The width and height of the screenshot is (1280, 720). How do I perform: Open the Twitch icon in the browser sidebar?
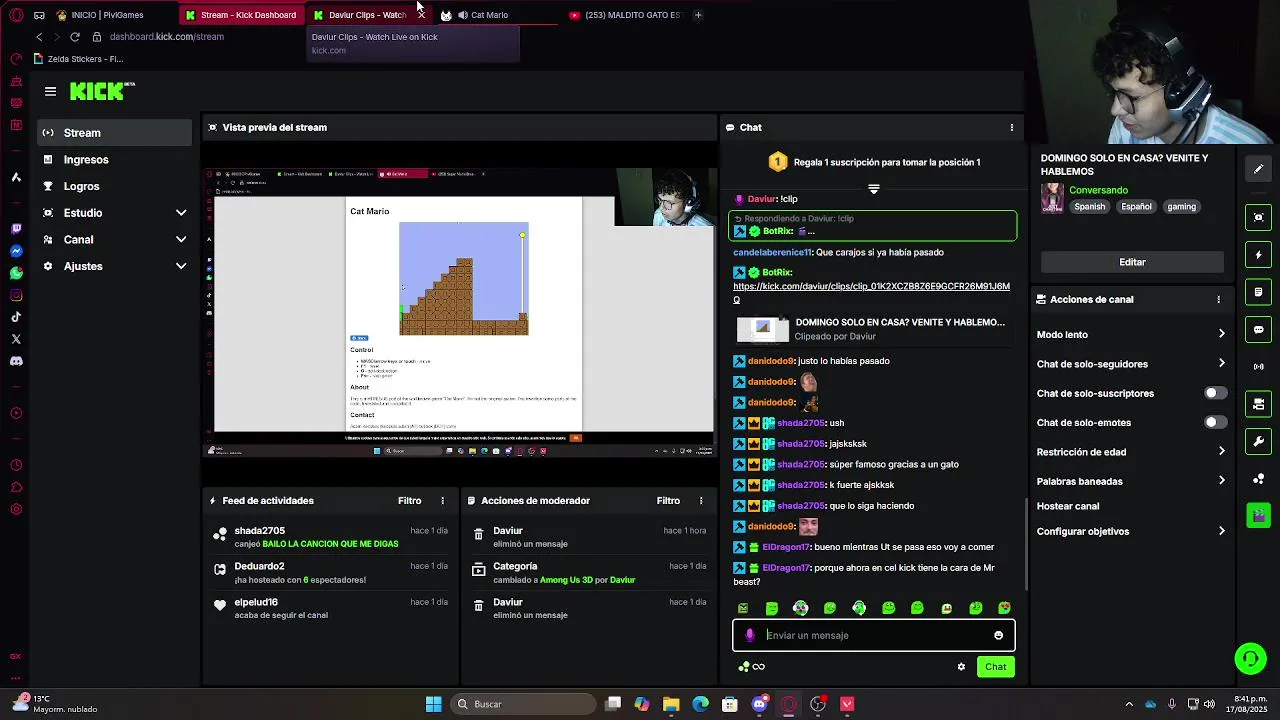click(16, 229)
